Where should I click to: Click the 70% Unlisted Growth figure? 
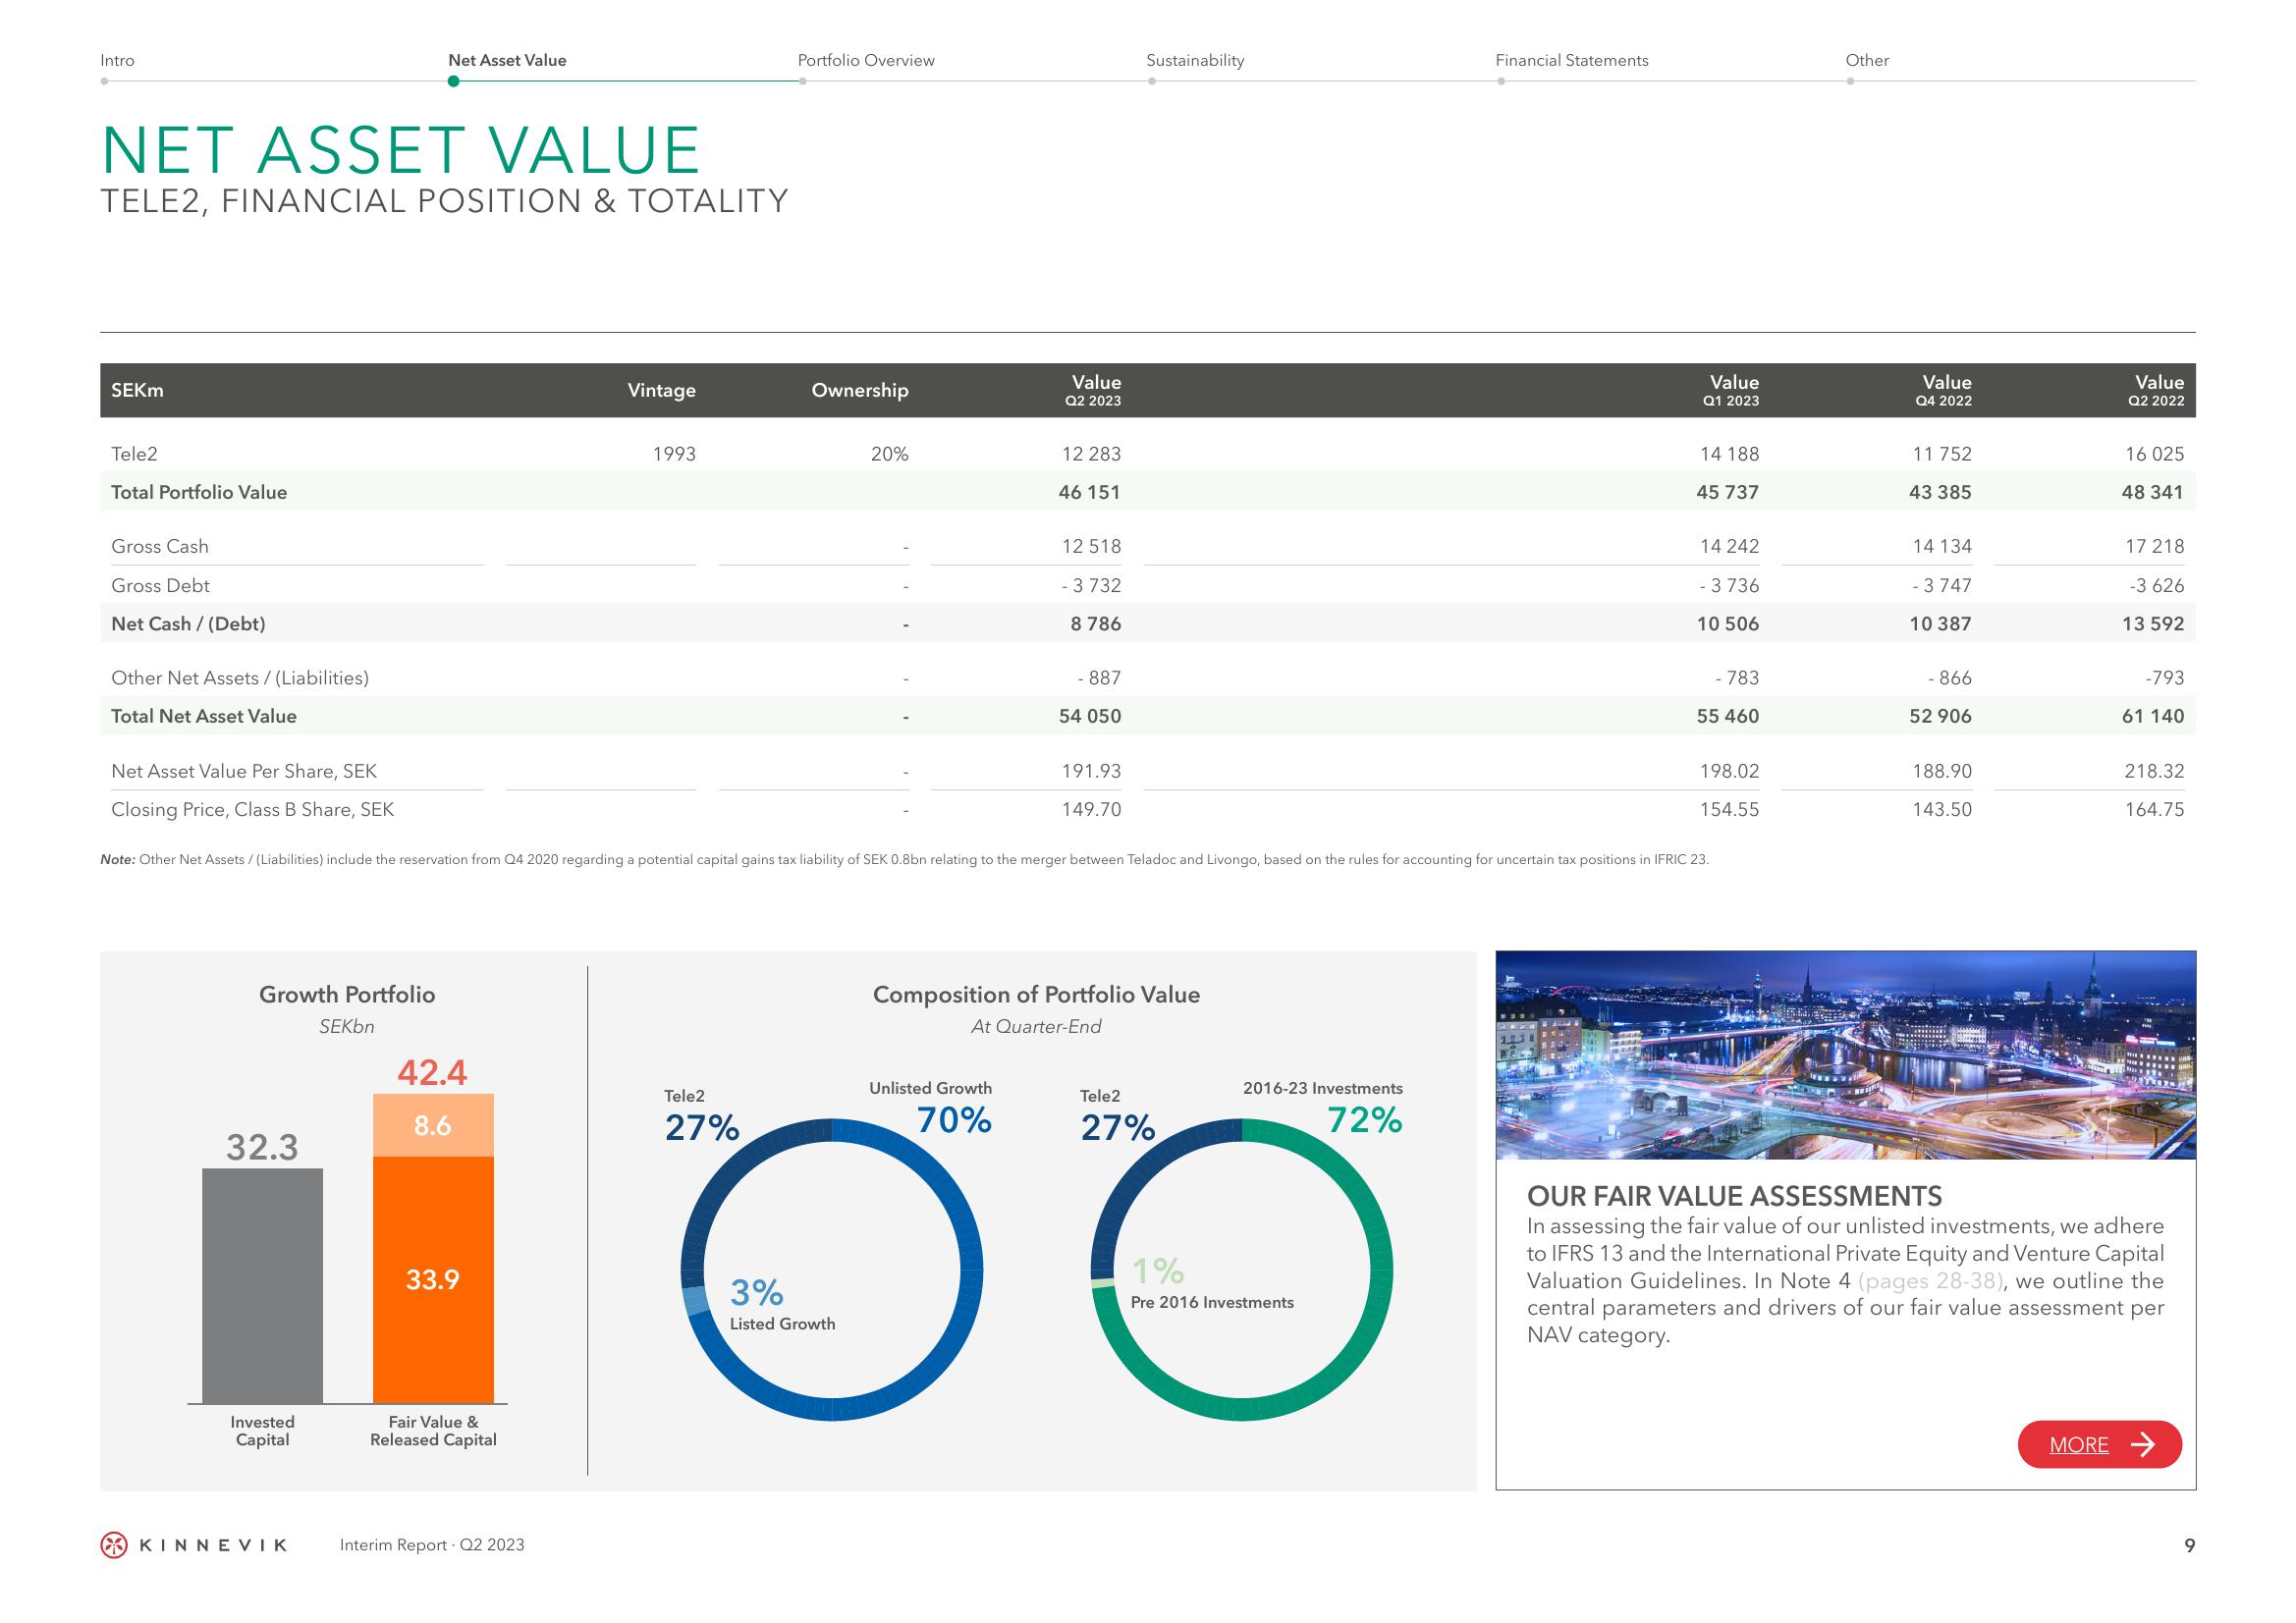[x=954, y=1120]
